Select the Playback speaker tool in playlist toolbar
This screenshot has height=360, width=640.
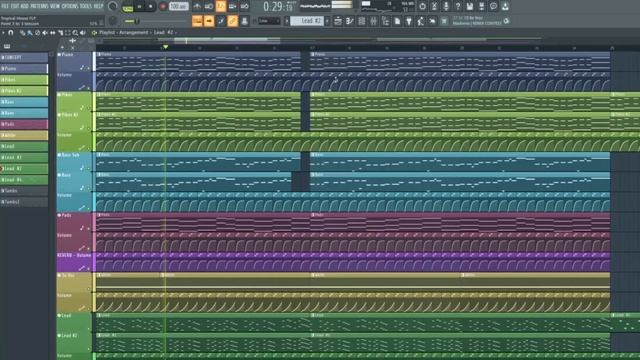point(82,32)
